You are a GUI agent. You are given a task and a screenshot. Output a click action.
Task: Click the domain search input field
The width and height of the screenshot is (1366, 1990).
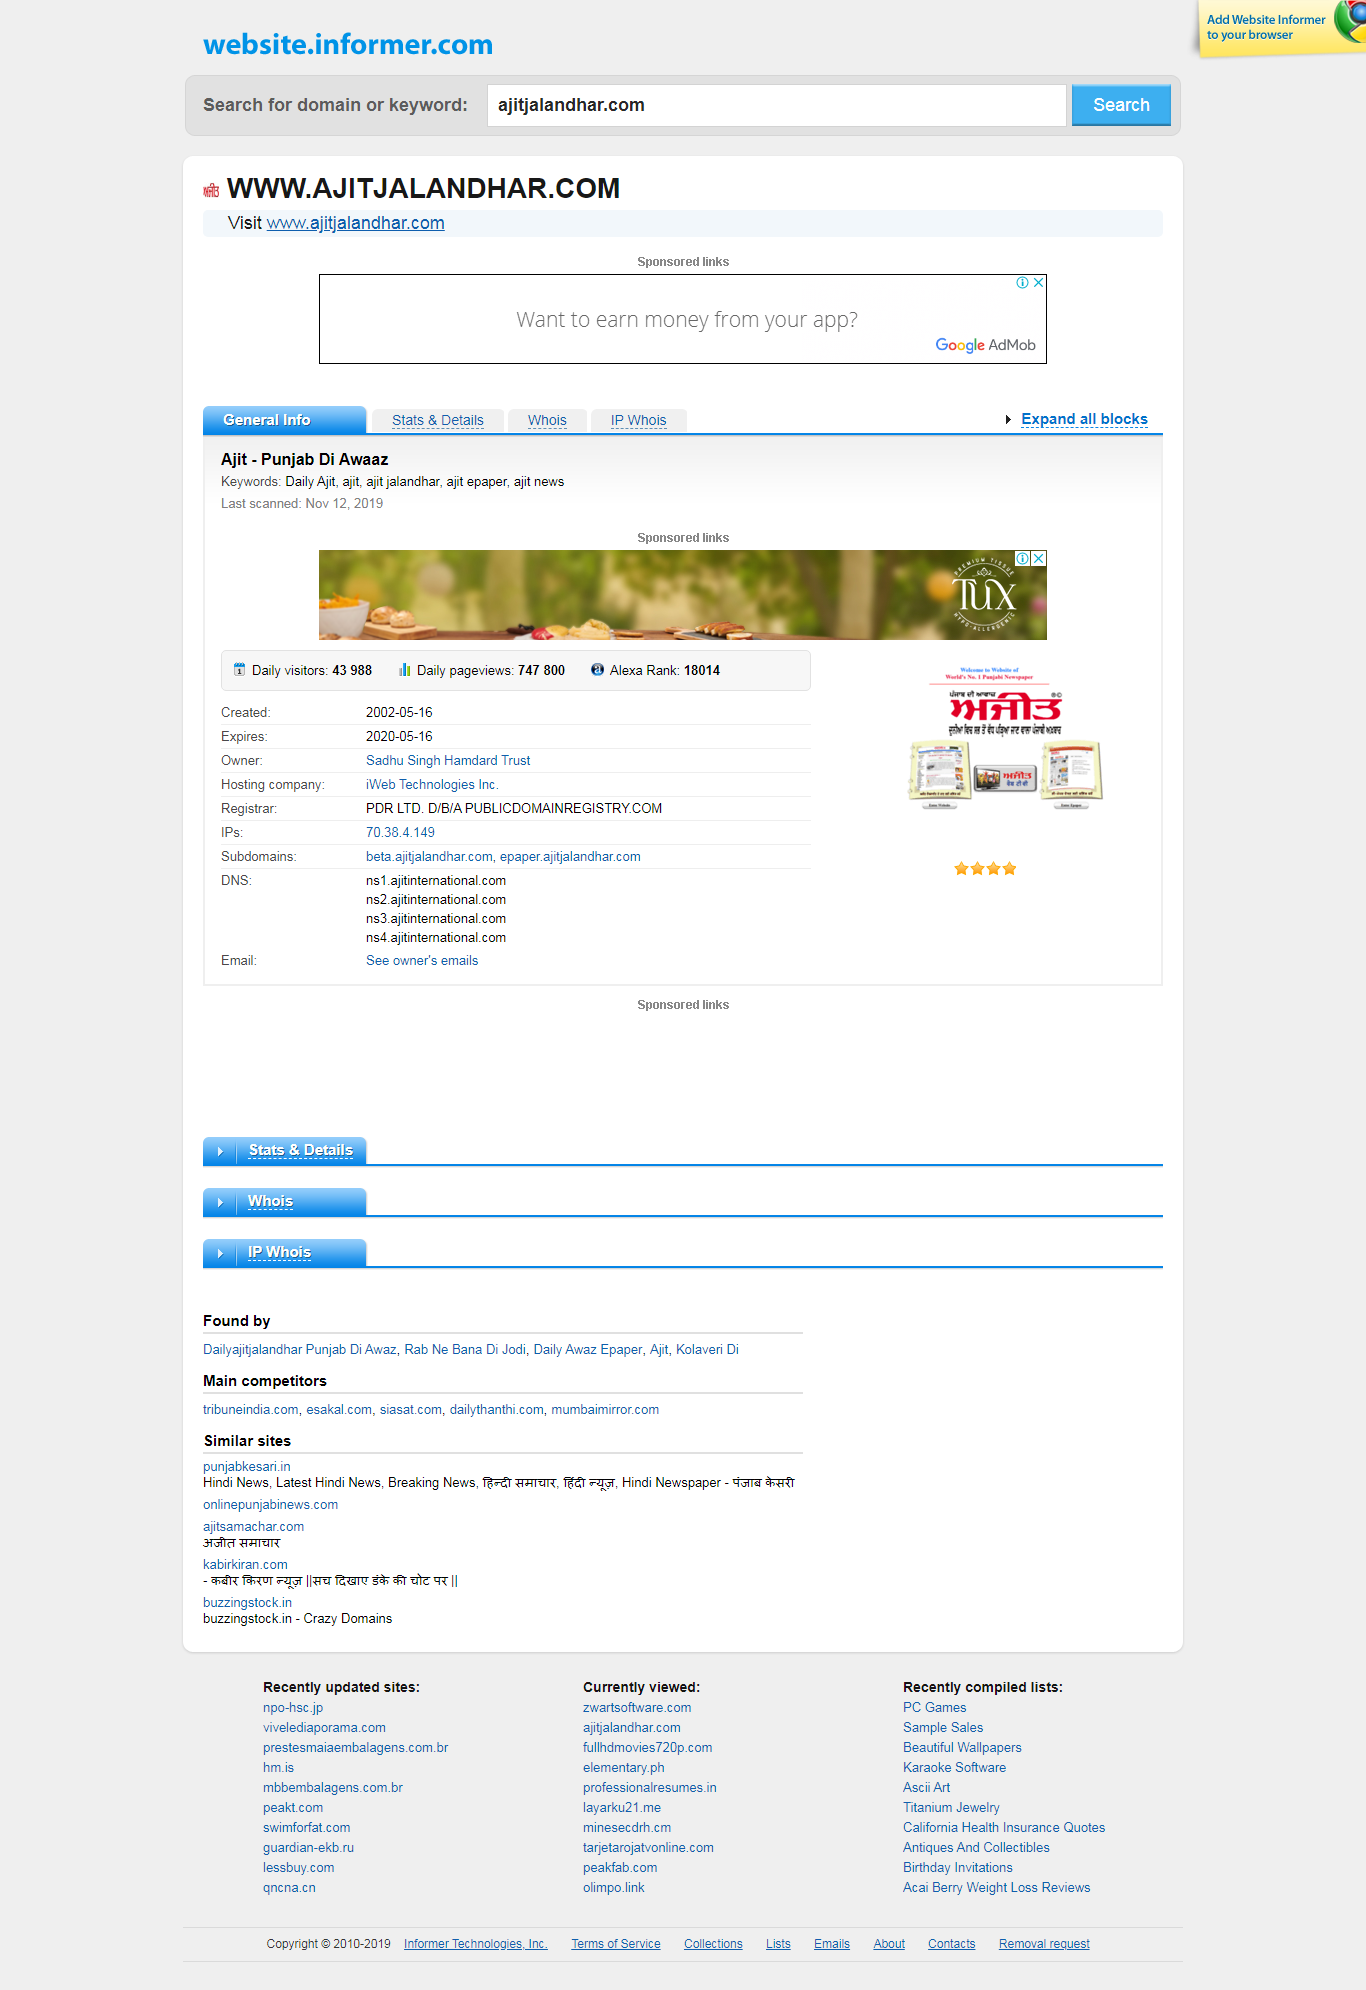click(777, 105)
